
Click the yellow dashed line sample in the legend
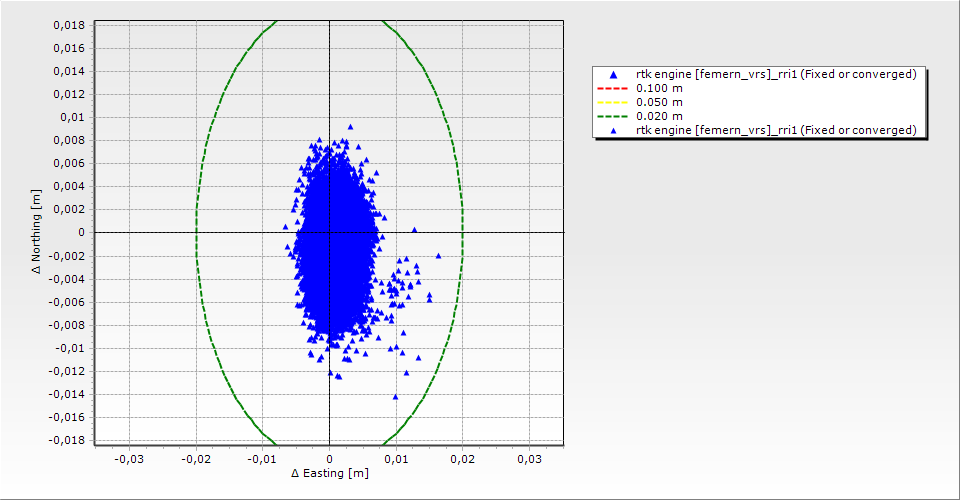[x=612, y=103]
